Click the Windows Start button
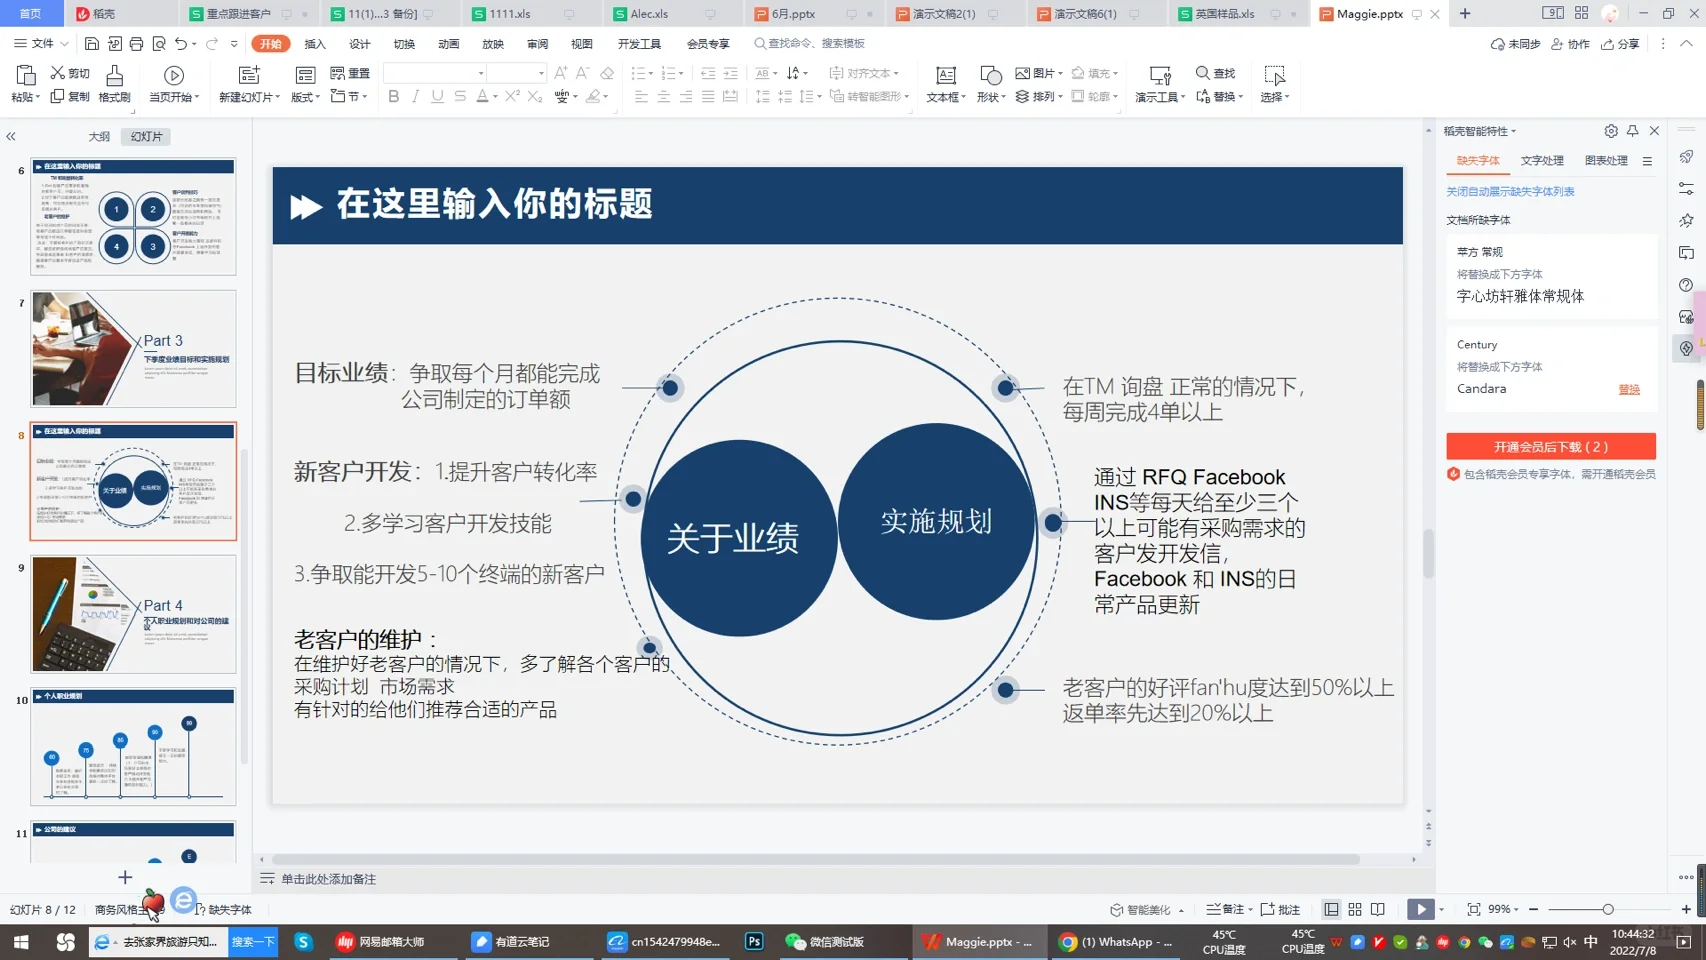 tap(21, 941)
